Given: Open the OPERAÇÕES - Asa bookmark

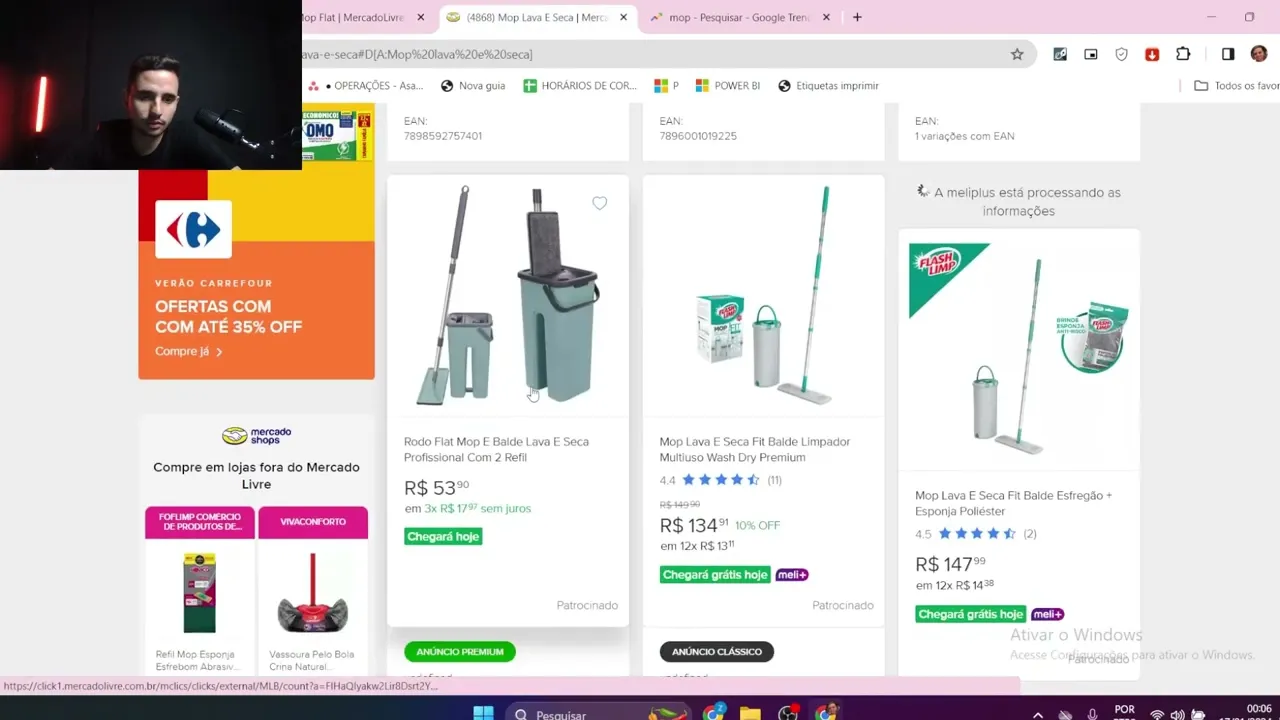Looking at the screenshot, I should (x=366, y=86).
